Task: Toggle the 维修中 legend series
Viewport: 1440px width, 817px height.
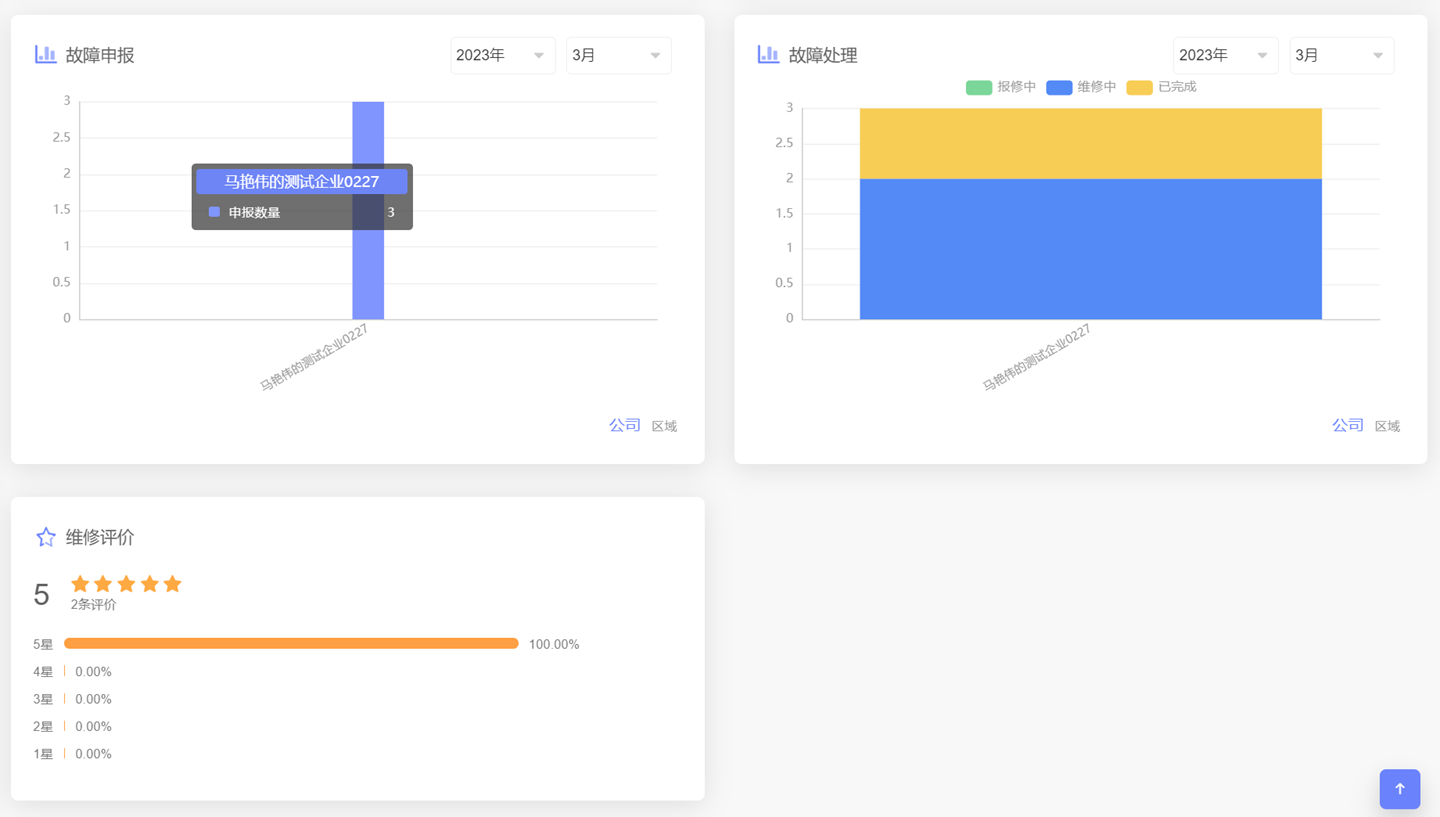Action: coord(1081,87)
